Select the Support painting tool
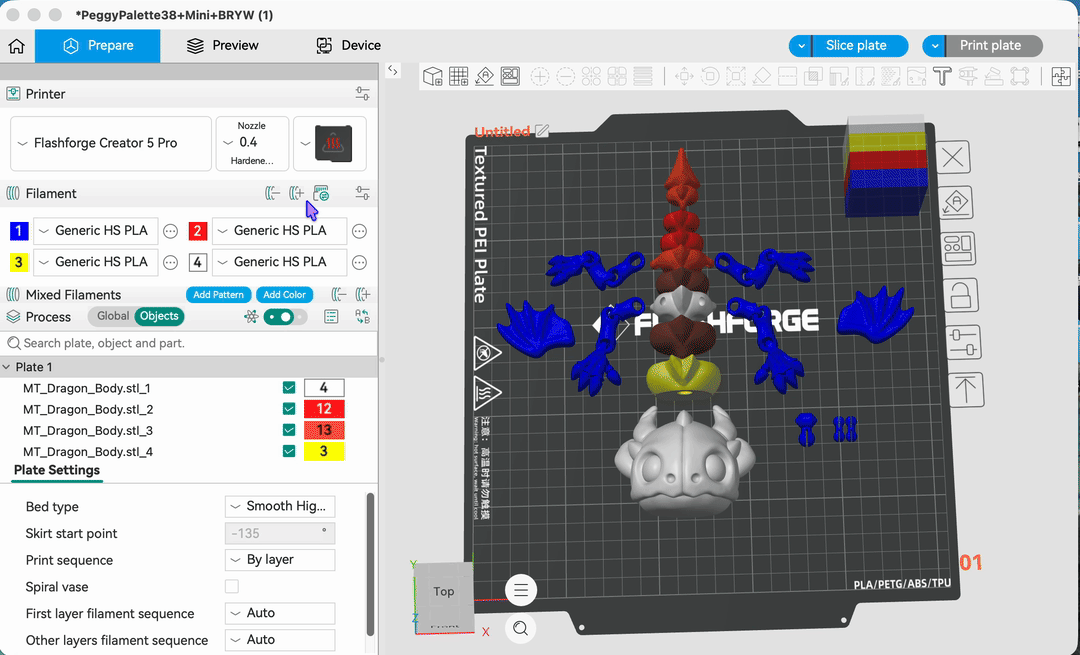 (x=839, y=76)
